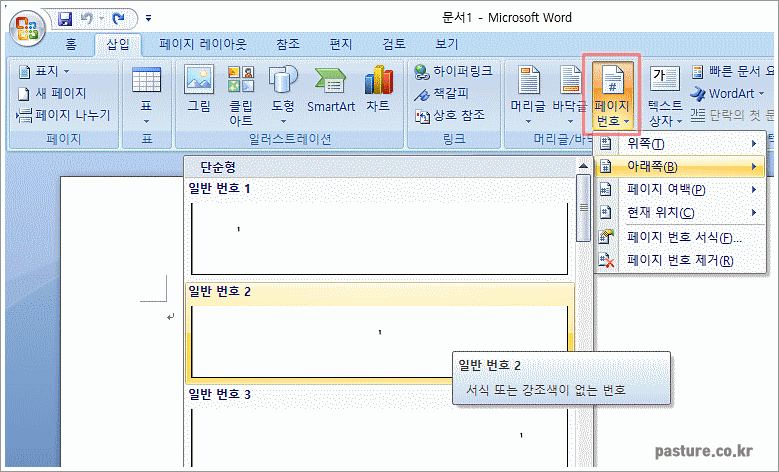Open the 페이지 레이아웃 tab

point(202,45)
